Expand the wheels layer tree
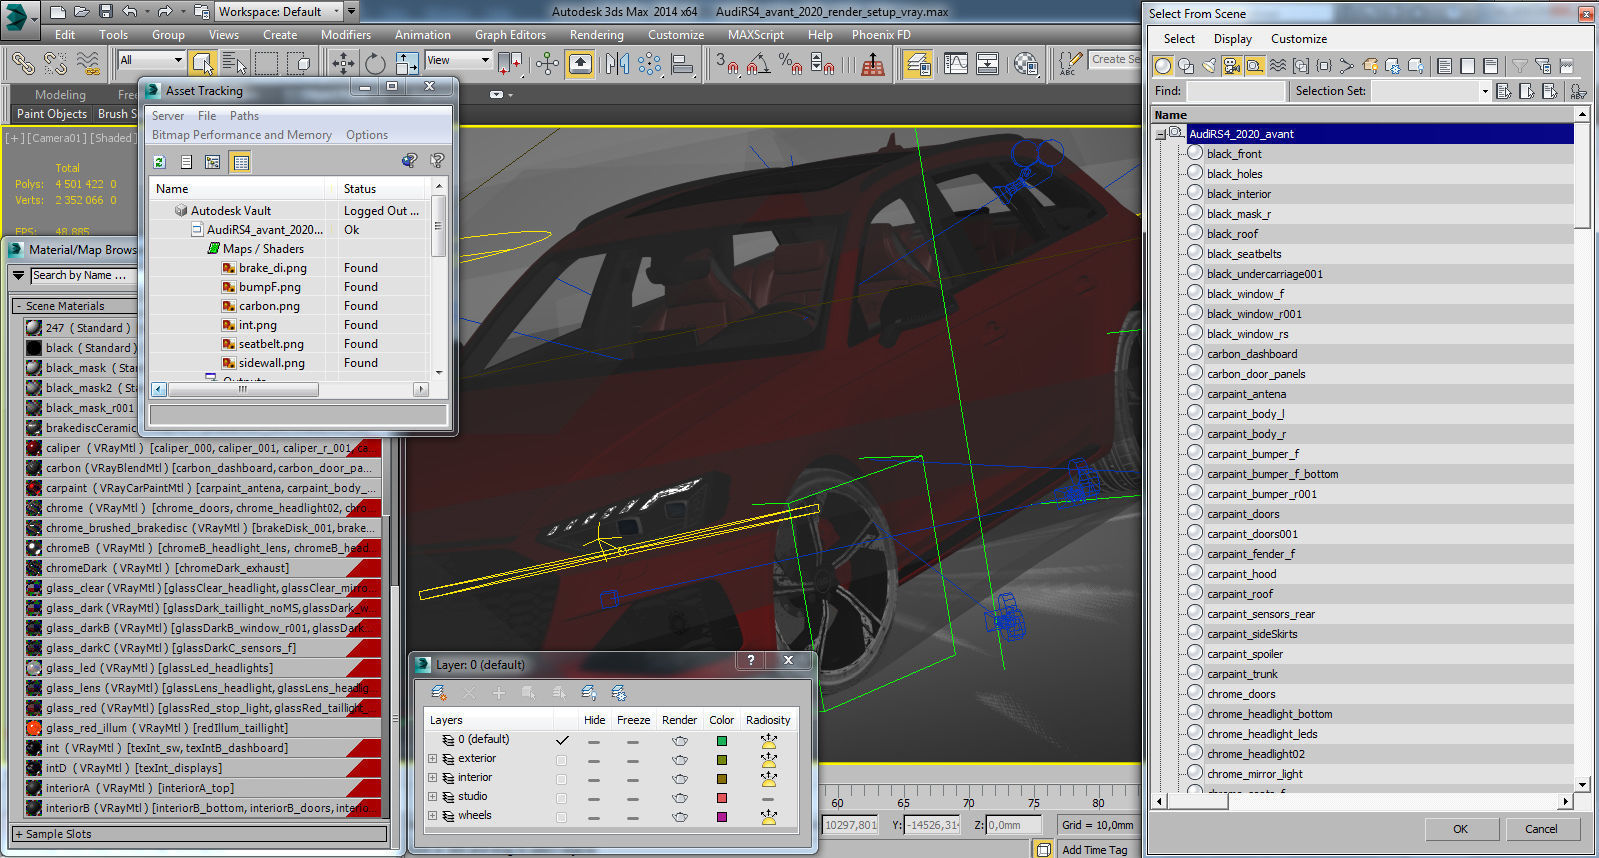1599x858 pixels. coord(432,815)
